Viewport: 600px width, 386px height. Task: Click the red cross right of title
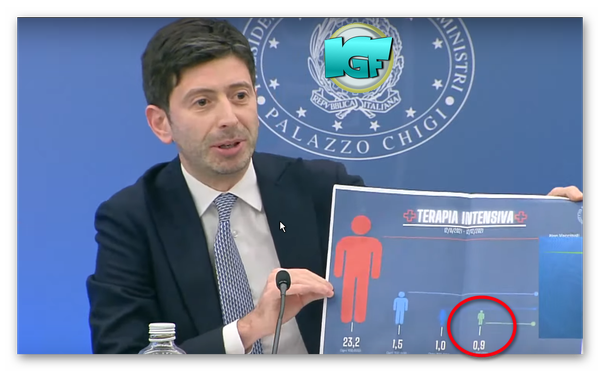pos(520,217)
